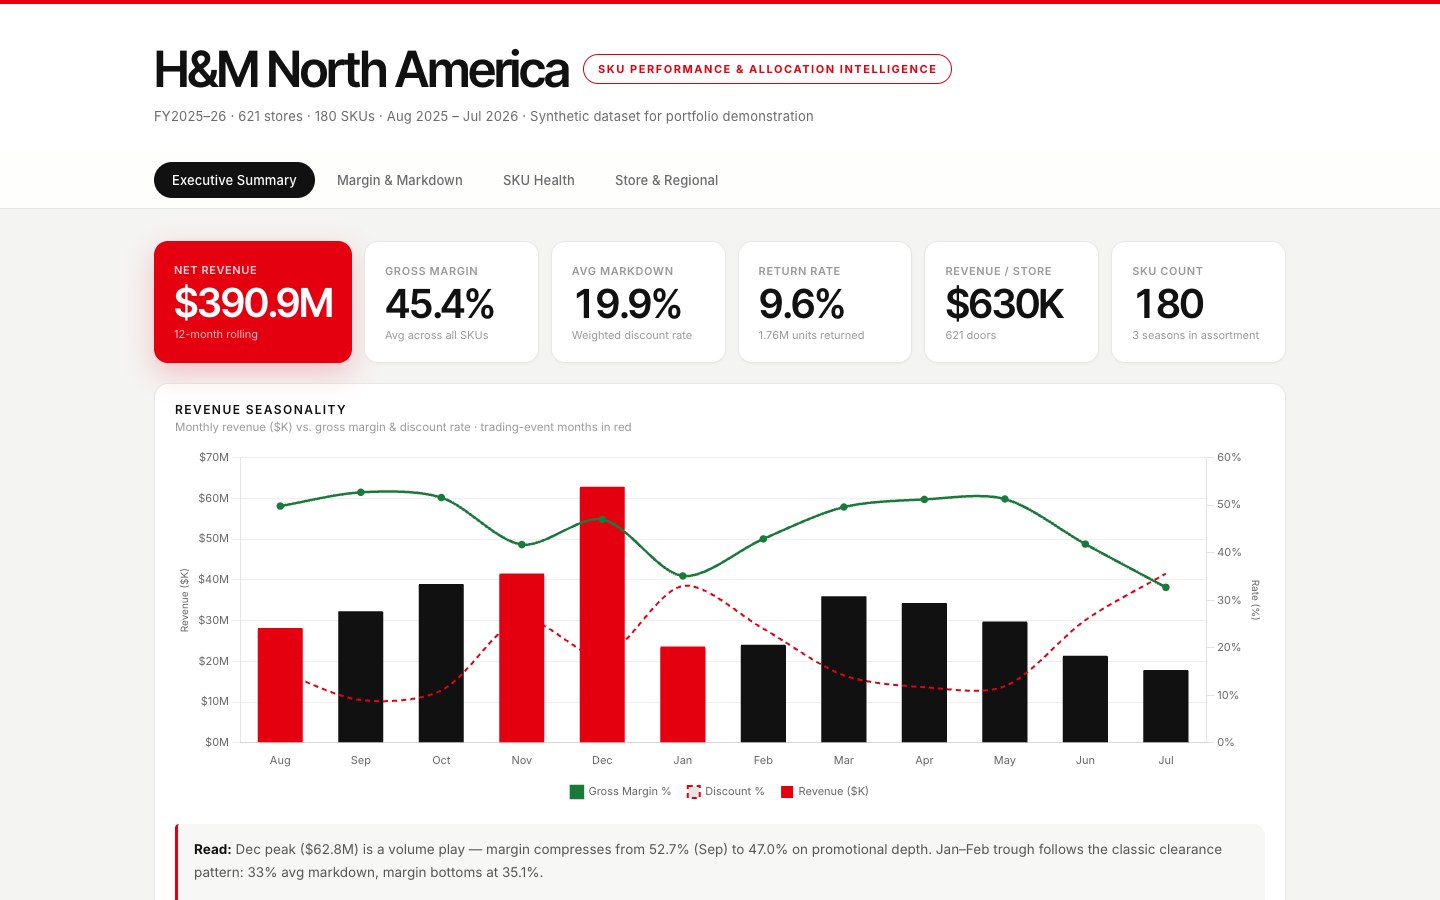
Task: Click the Revenue Seasonality heading
Action: click(x=260, y=410)
